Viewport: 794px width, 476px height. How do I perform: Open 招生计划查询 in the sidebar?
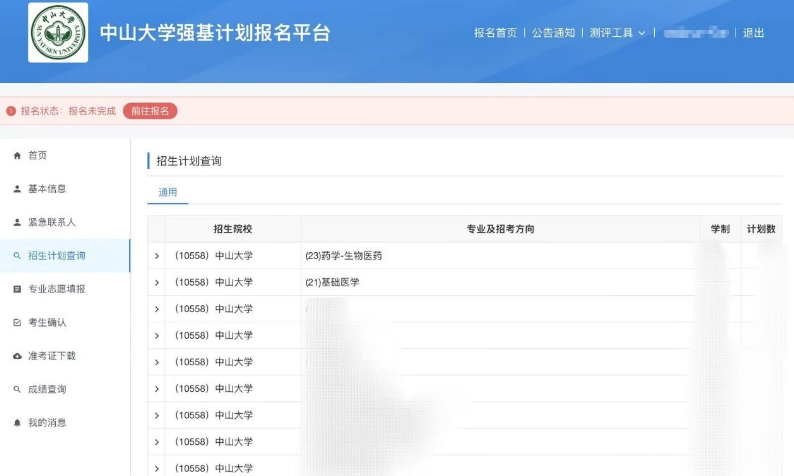56,256
